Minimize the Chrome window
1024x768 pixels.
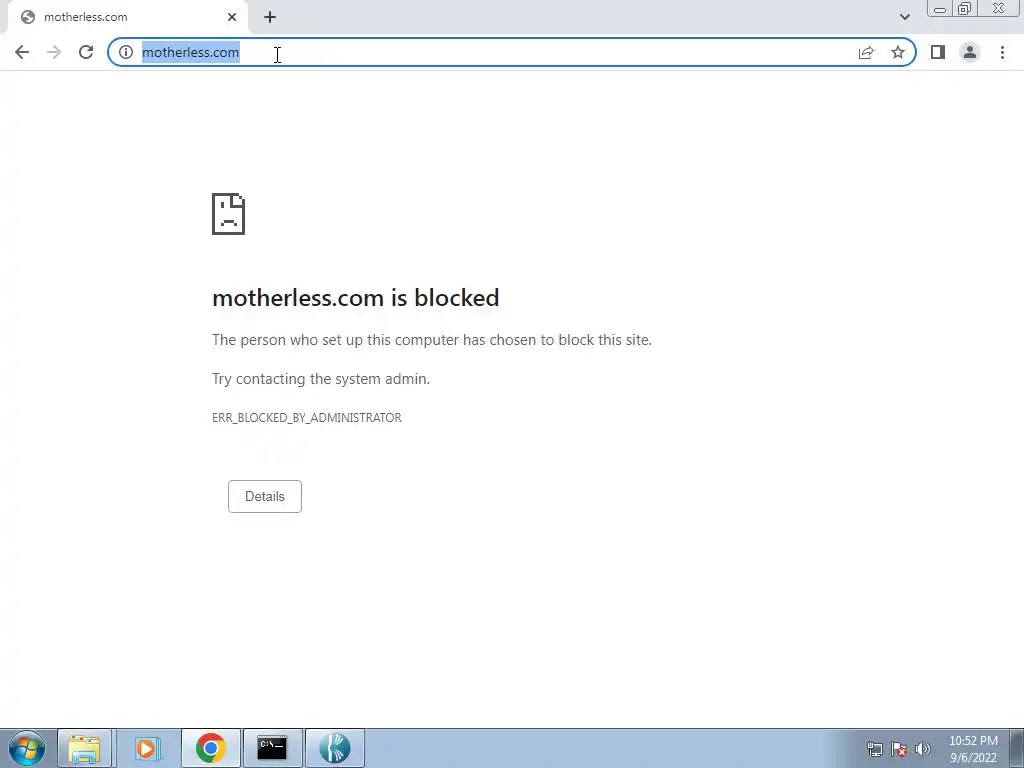point(940,9)
